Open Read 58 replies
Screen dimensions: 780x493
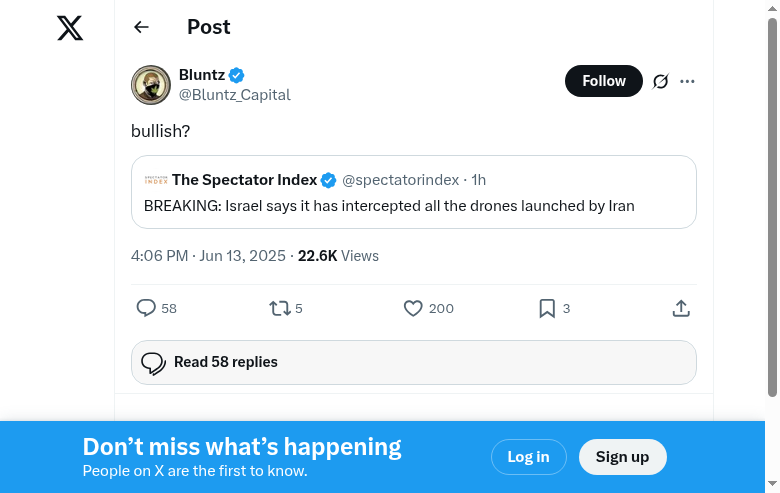click(x=413, y=362)
